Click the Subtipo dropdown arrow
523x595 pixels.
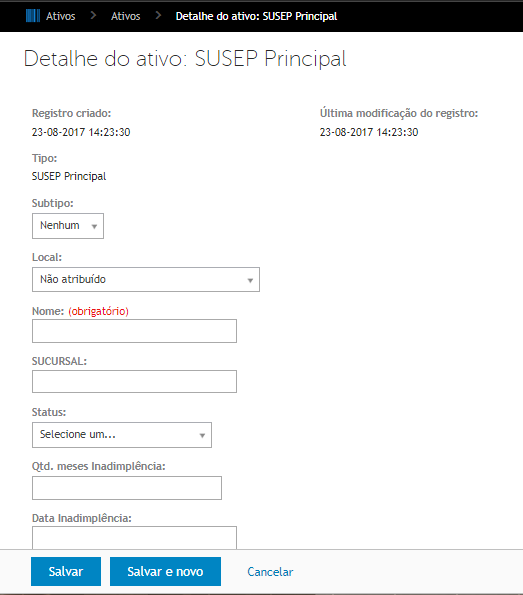[94, 227]
